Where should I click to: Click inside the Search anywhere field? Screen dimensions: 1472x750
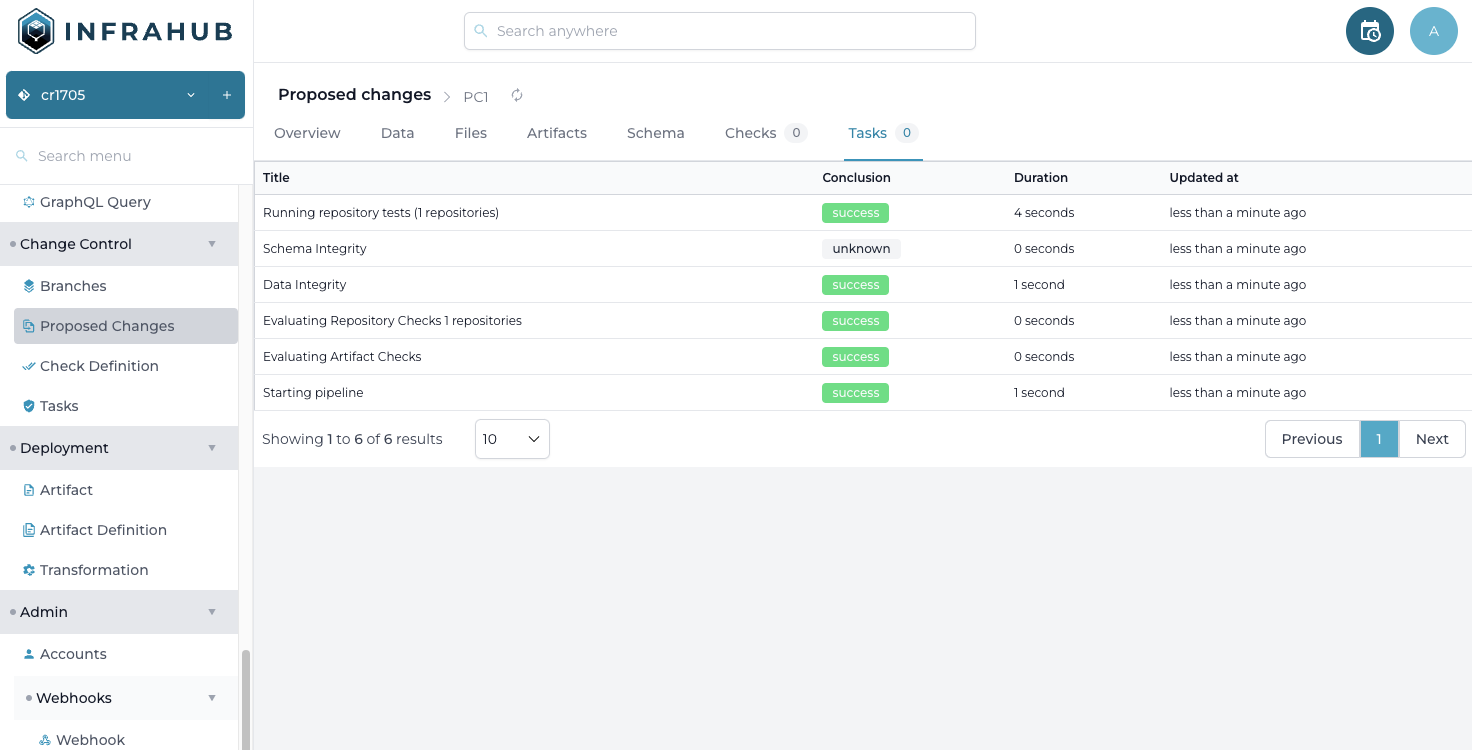coord(719,31)
